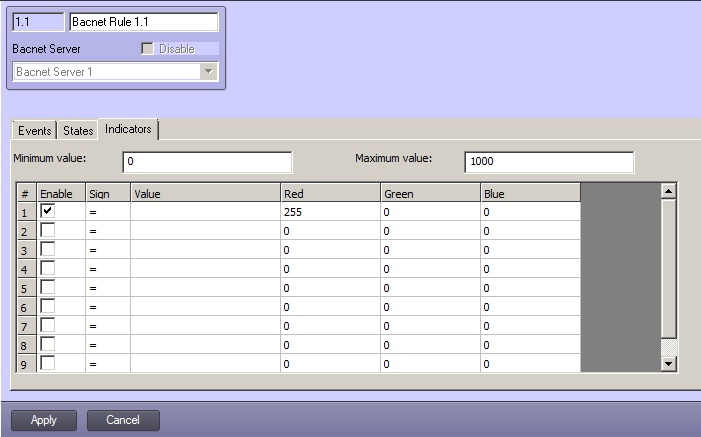Focus the Maximum value field

tap(549, 162)
